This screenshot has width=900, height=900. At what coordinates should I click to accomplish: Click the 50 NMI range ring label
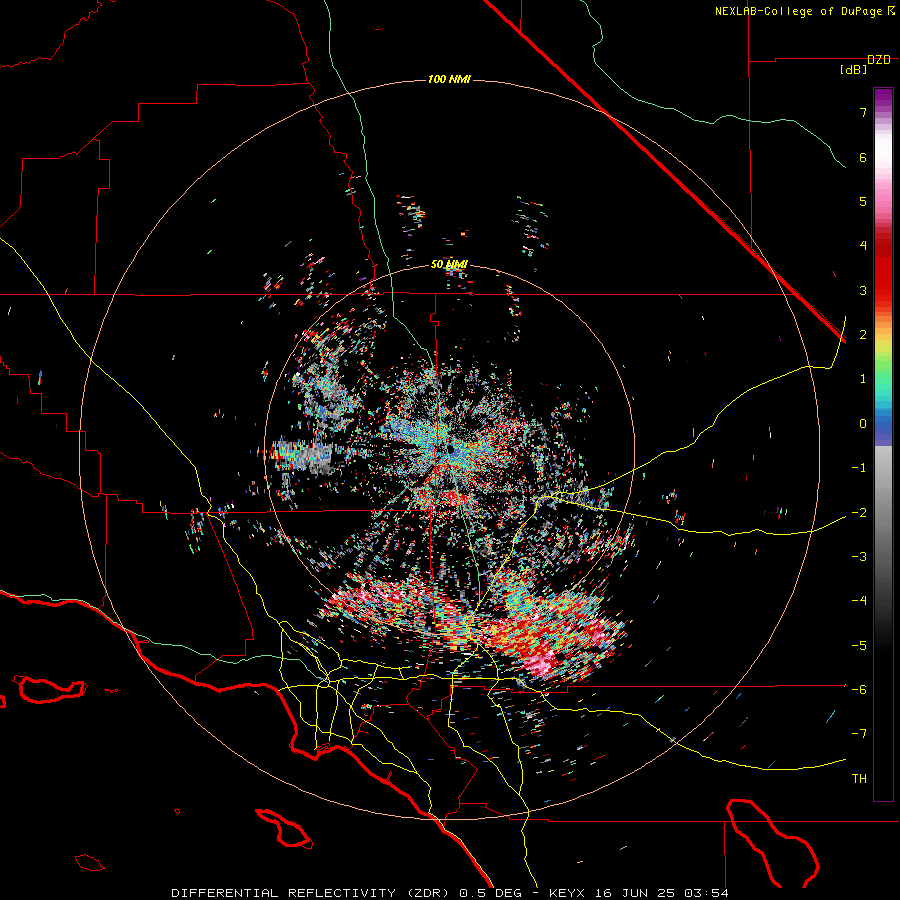[449, 265]
